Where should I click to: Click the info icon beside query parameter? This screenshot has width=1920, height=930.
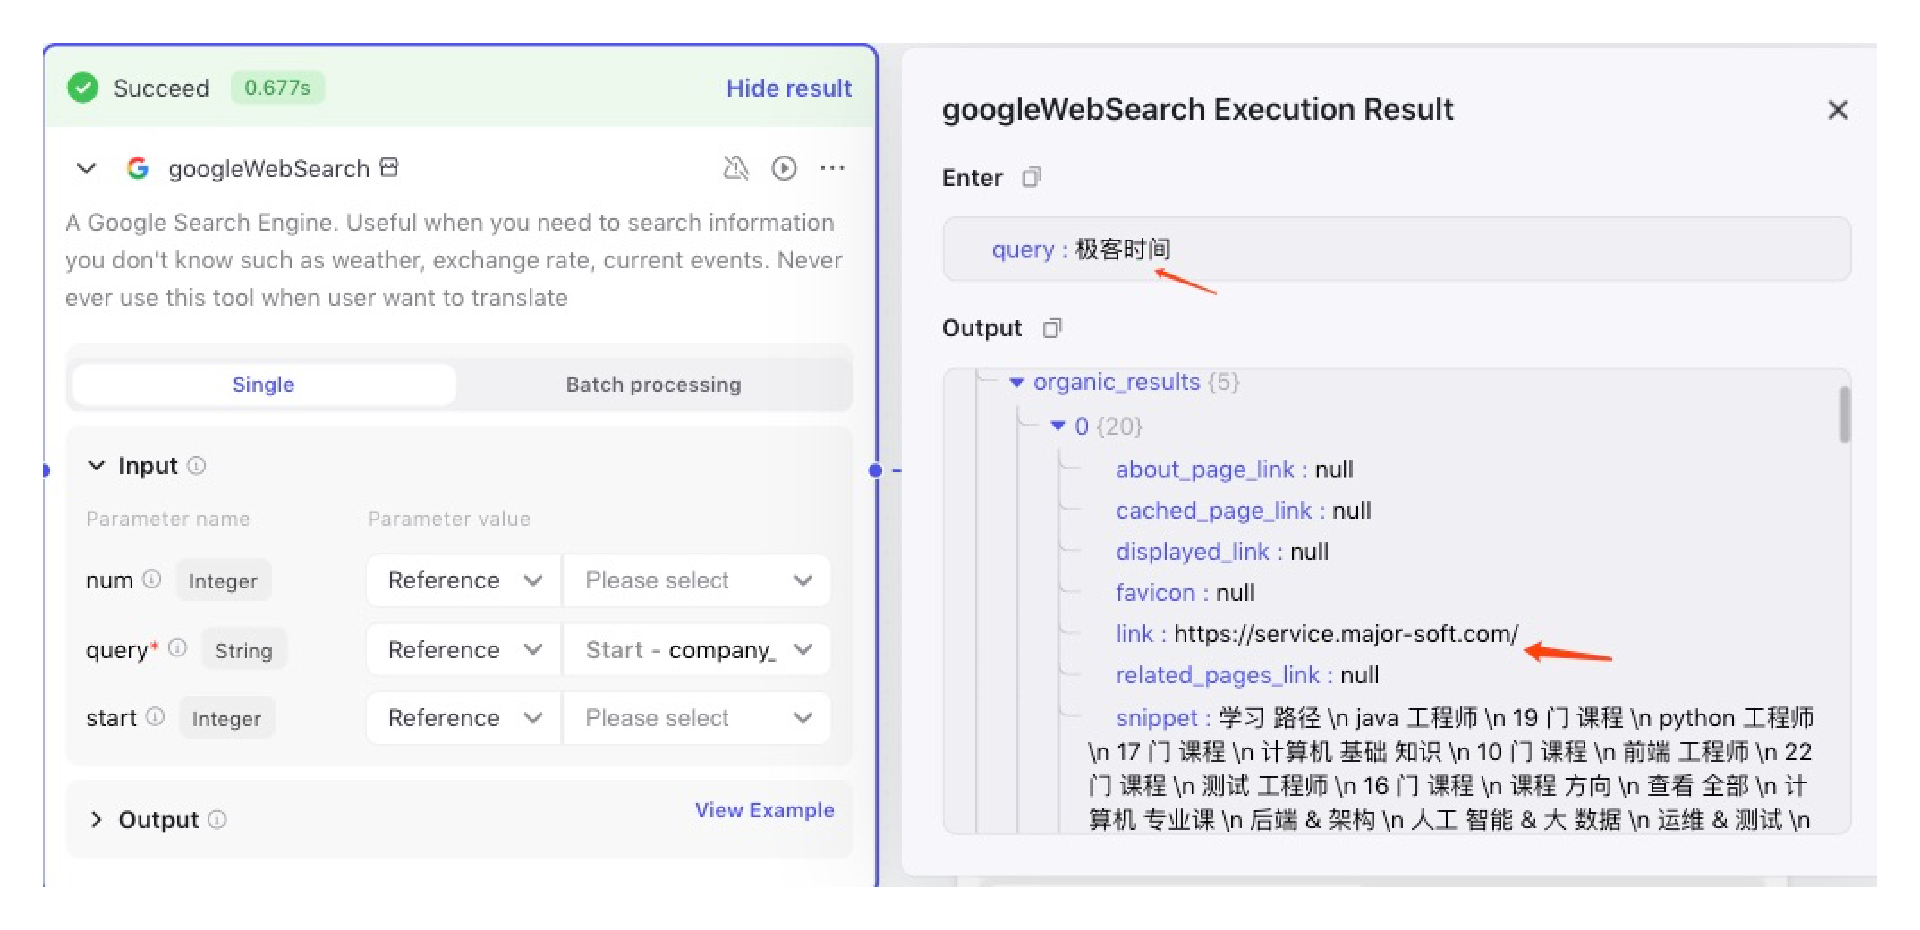(x=178, y=648)
